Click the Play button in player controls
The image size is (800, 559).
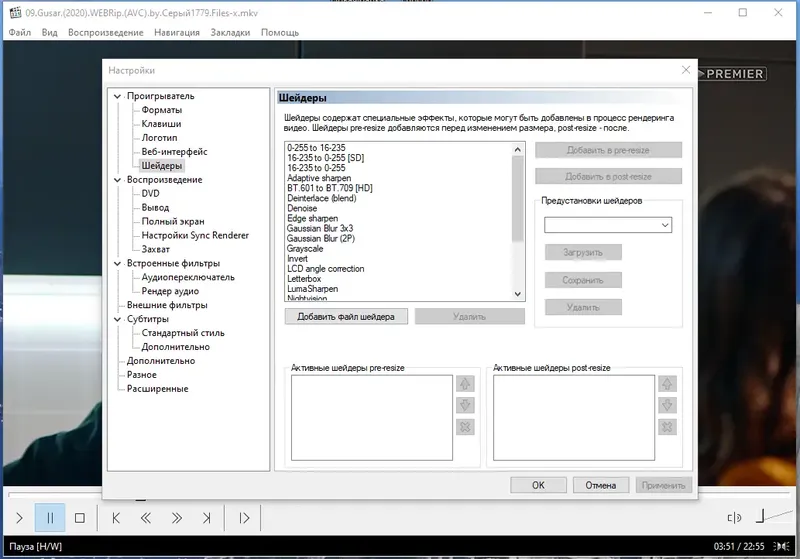click(19, 518)
